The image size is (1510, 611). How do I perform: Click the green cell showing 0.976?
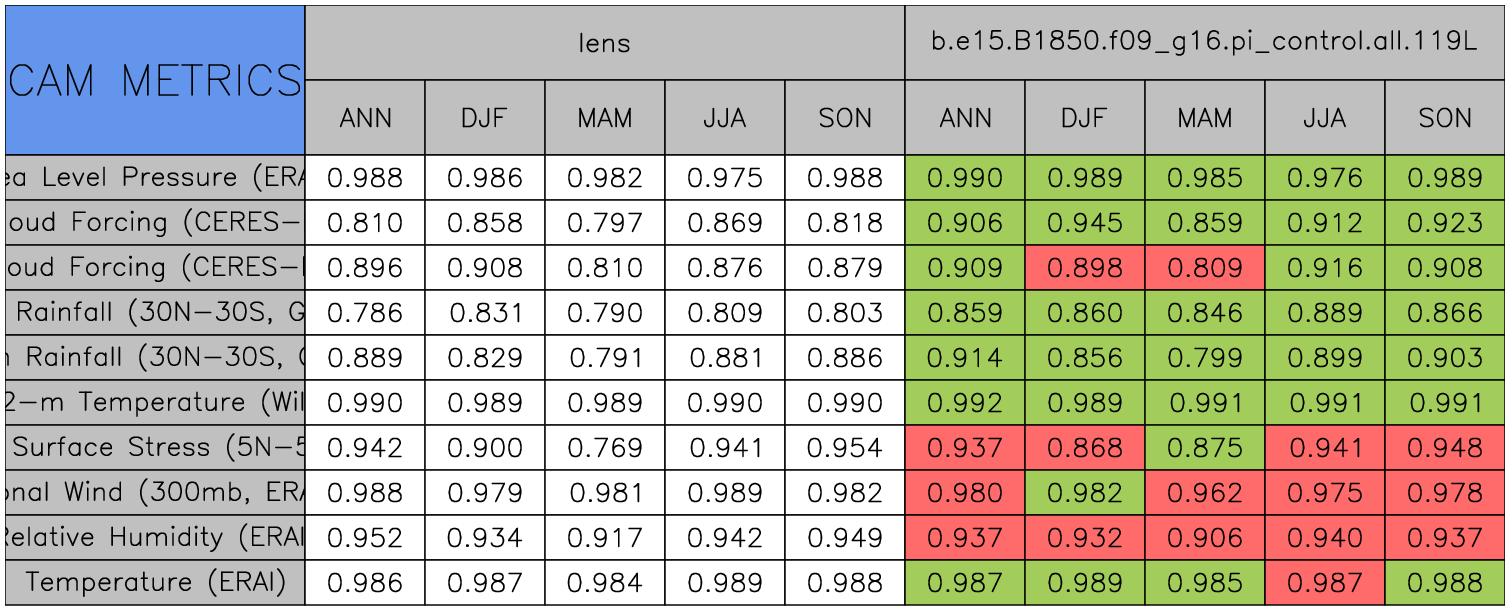[x=1324, y=178]
